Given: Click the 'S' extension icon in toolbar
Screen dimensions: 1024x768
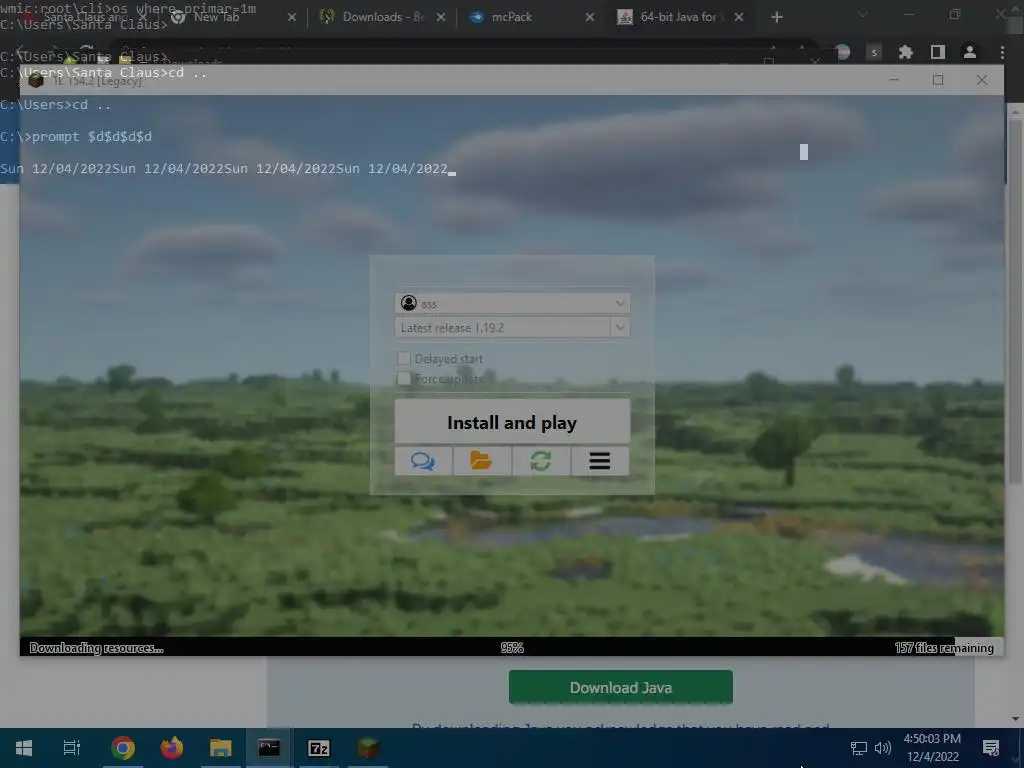Looking at the screenshot, I should pos(874,52).
